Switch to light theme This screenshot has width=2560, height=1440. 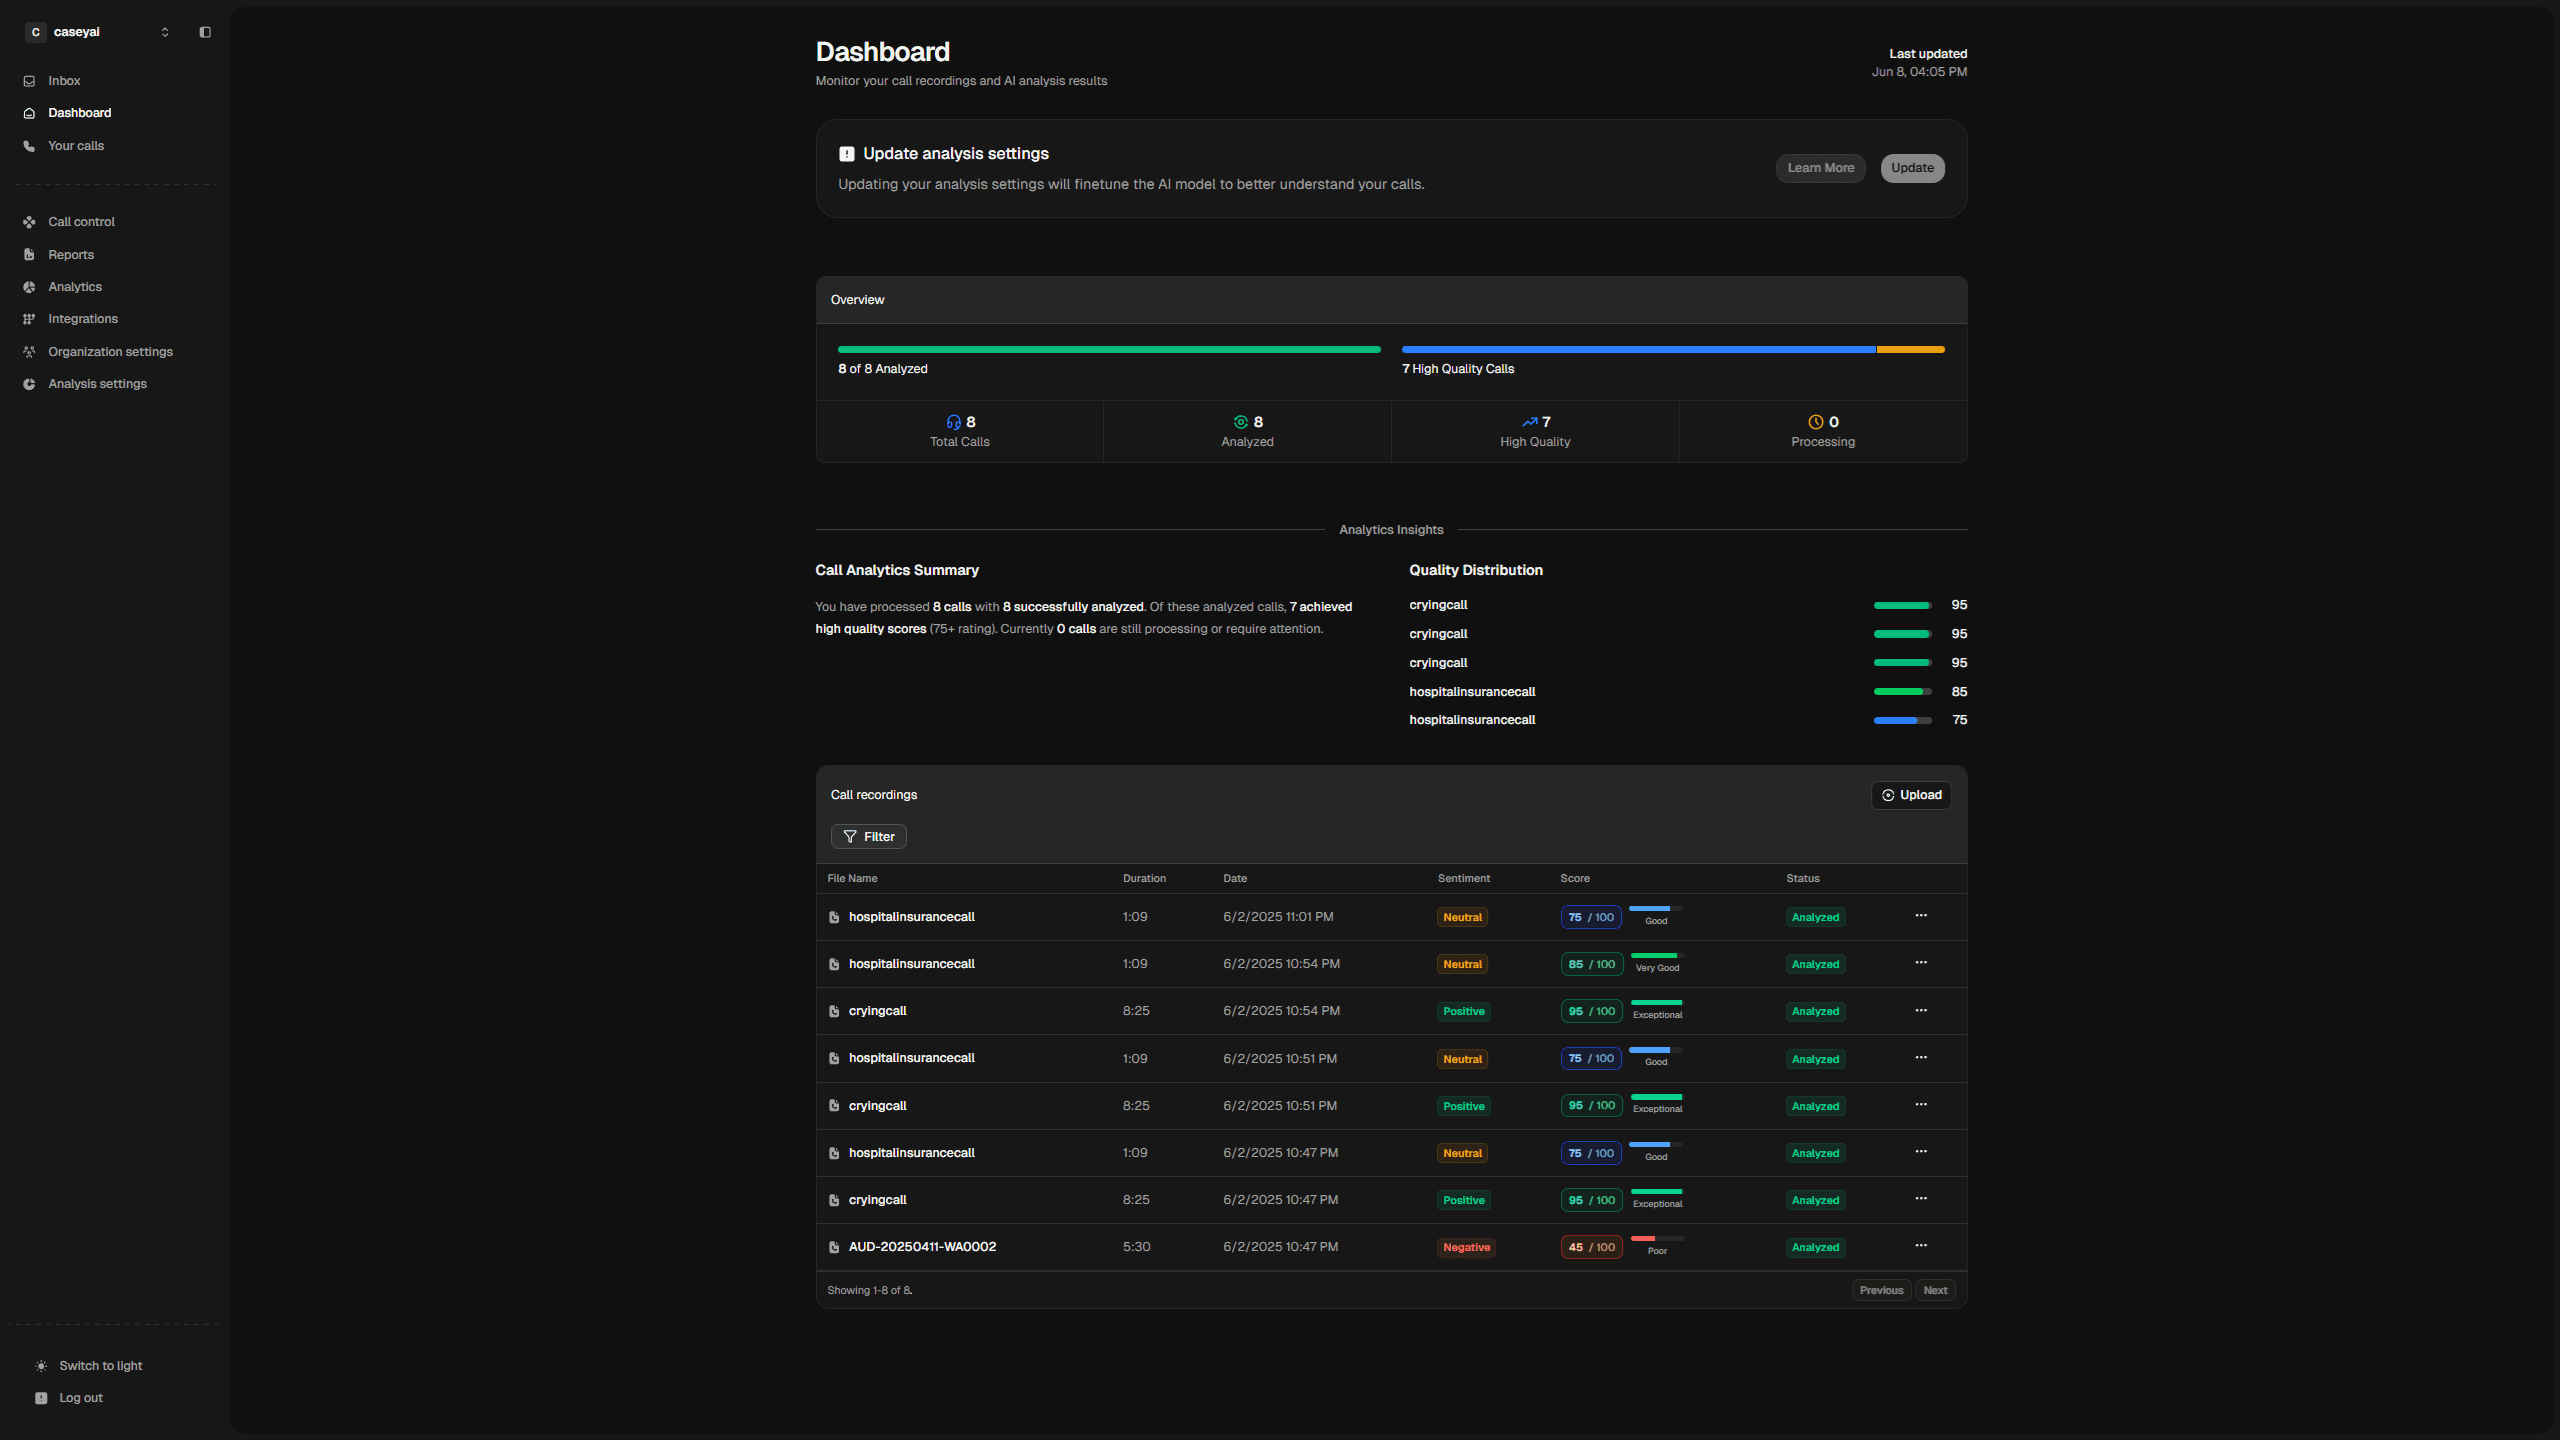point(100,1366)
